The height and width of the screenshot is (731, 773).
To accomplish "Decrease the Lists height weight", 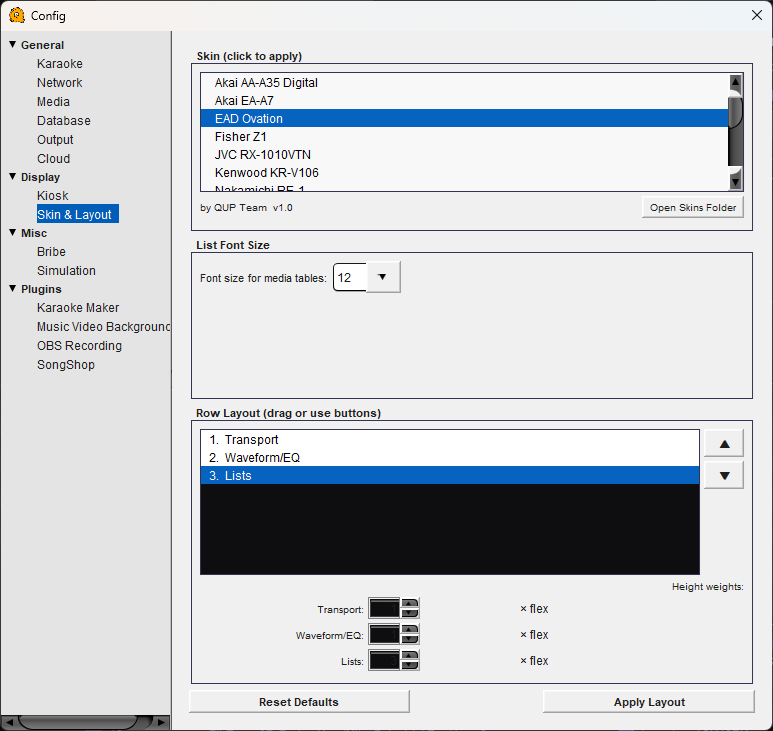I will click(410, 665).
